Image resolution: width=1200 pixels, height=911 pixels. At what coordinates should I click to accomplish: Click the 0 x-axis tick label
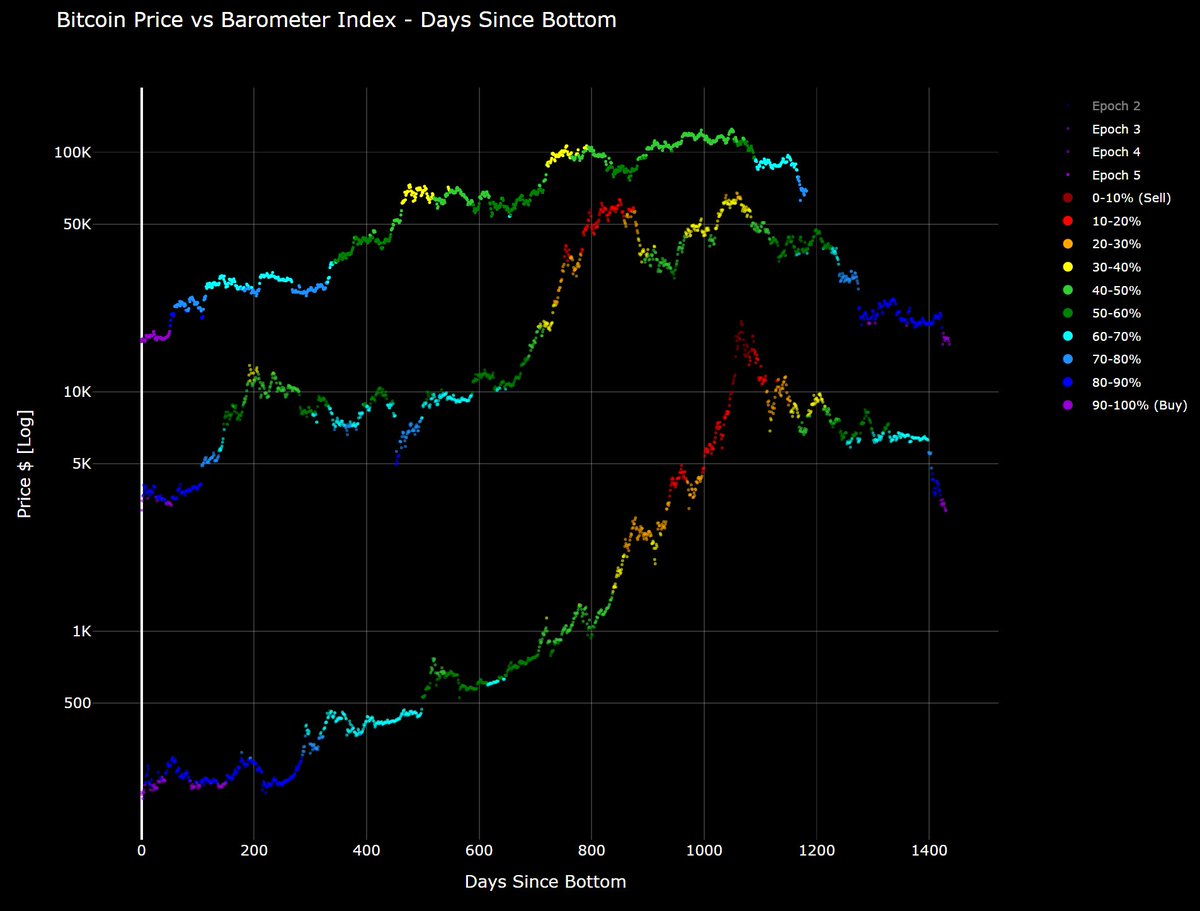pos(141,851)
